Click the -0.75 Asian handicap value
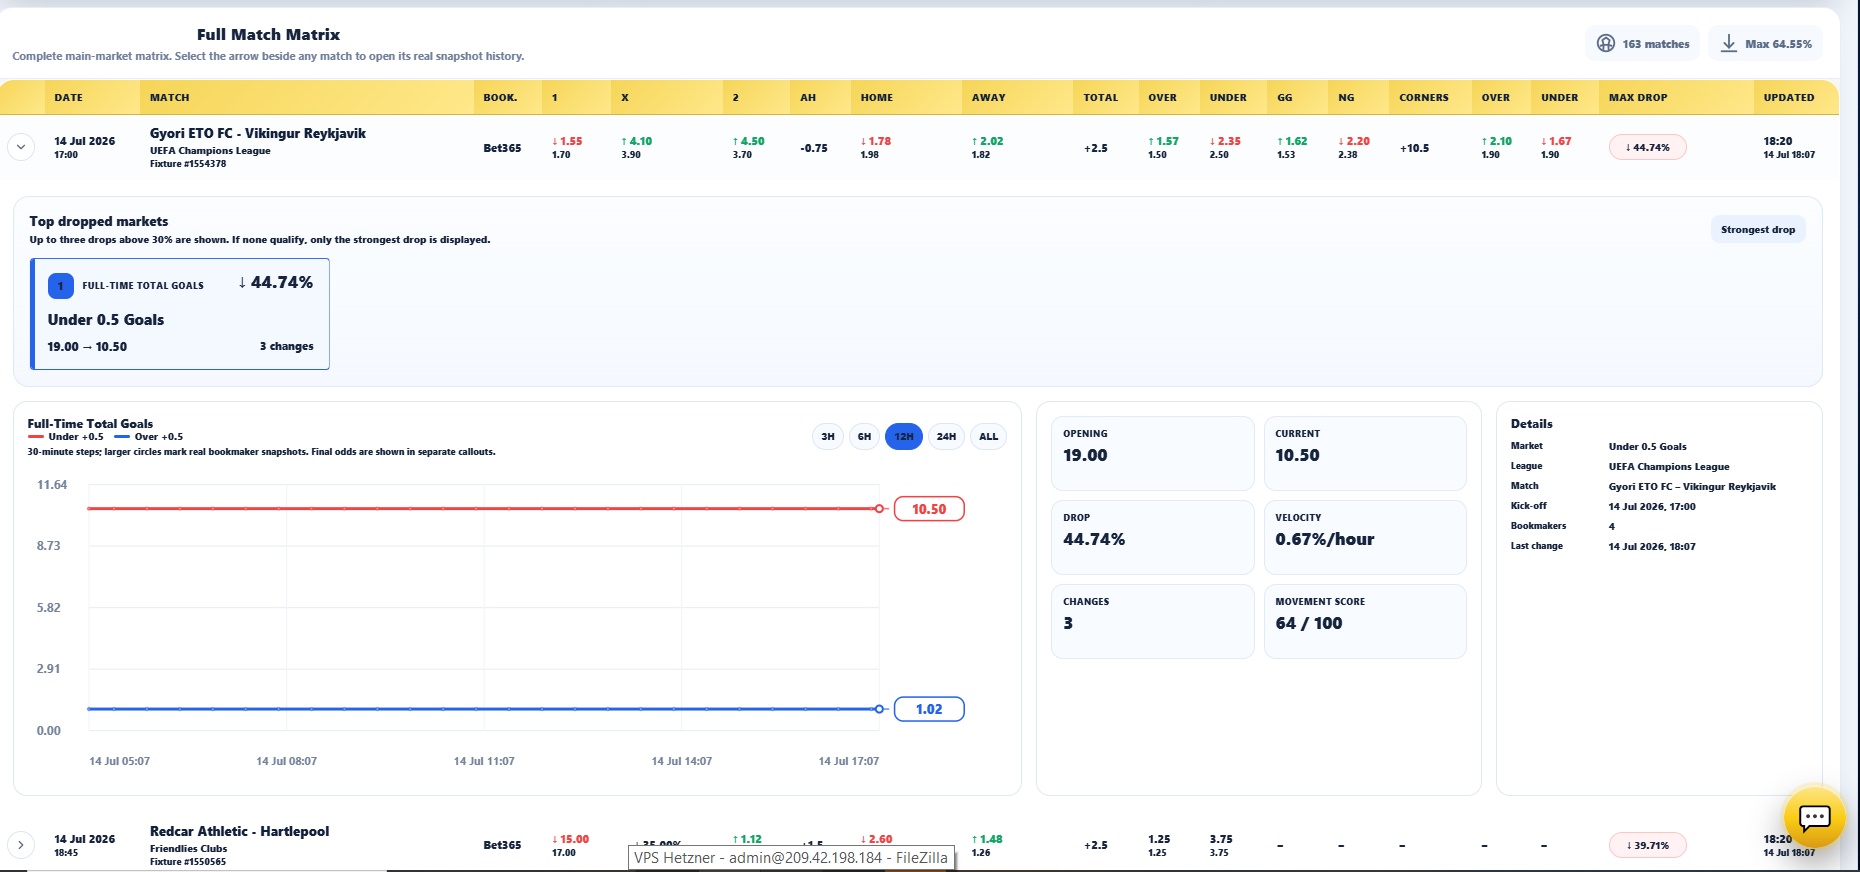The image size is (1860, 872). 814,148
